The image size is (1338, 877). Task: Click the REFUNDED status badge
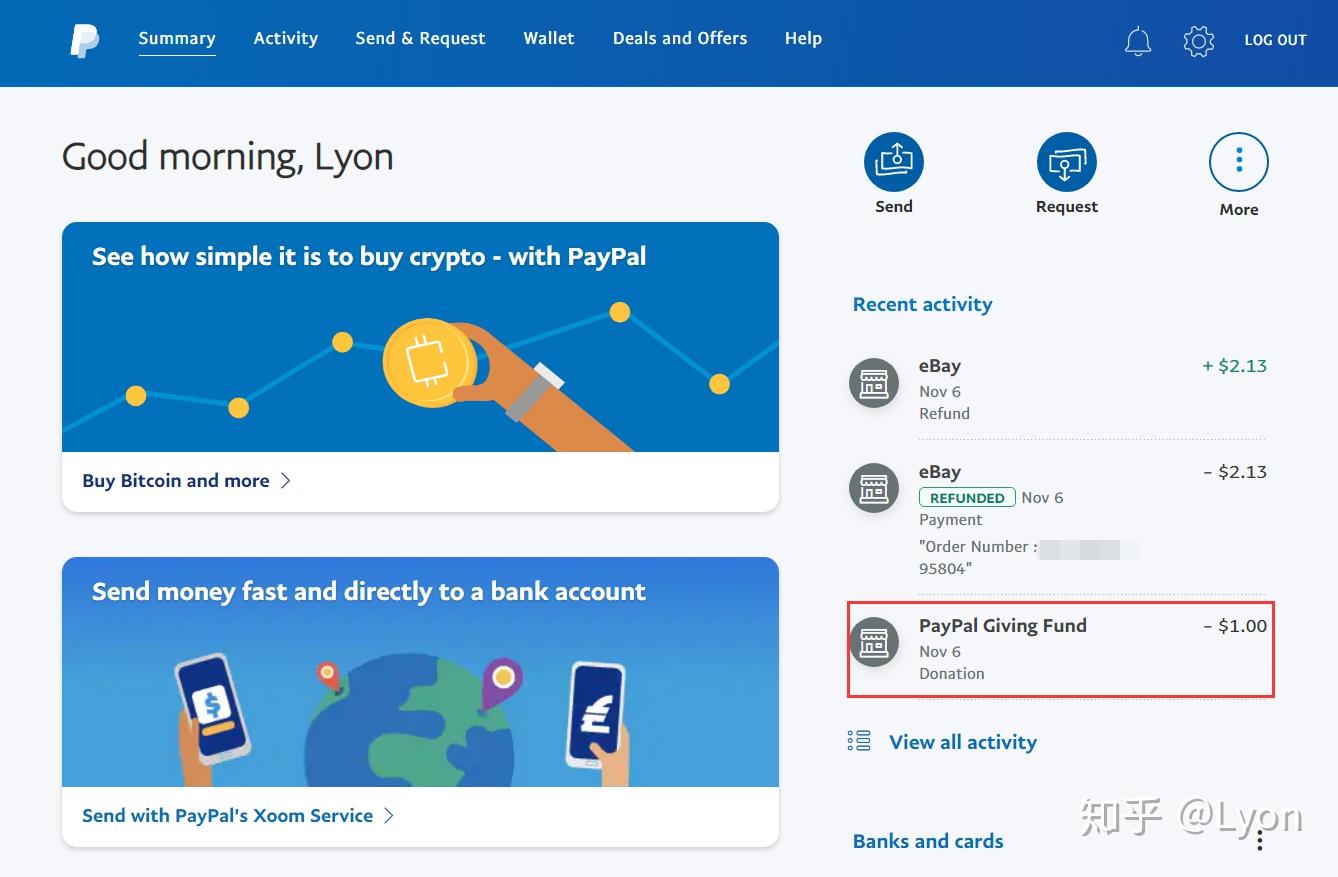pyautogui.click(x=967, y=498)
